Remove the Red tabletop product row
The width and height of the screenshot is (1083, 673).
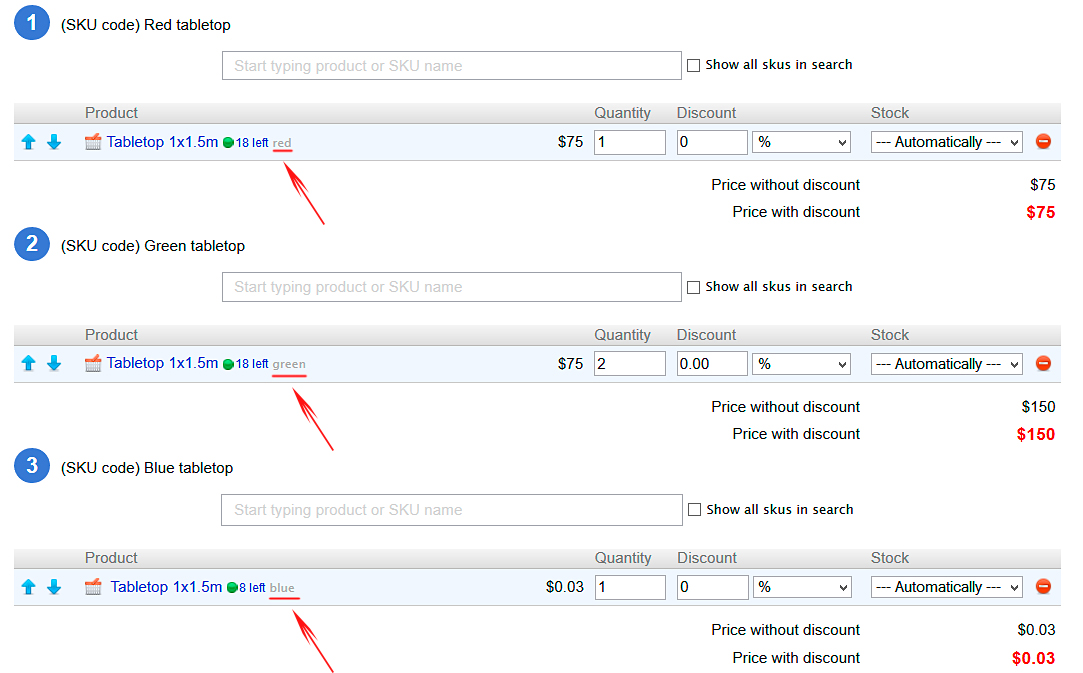click(x=1043, y=142)
